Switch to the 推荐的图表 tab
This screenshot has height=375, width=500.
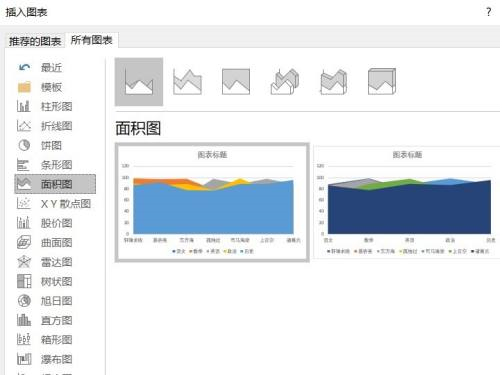point(35,41)
